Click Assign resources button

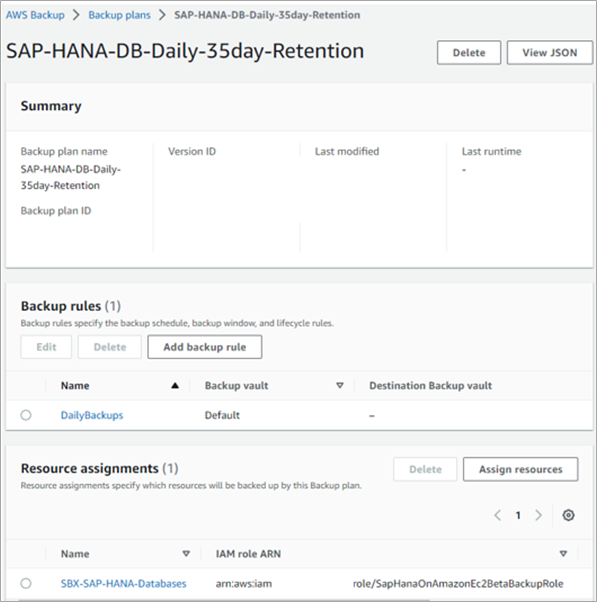click(521, 469)
